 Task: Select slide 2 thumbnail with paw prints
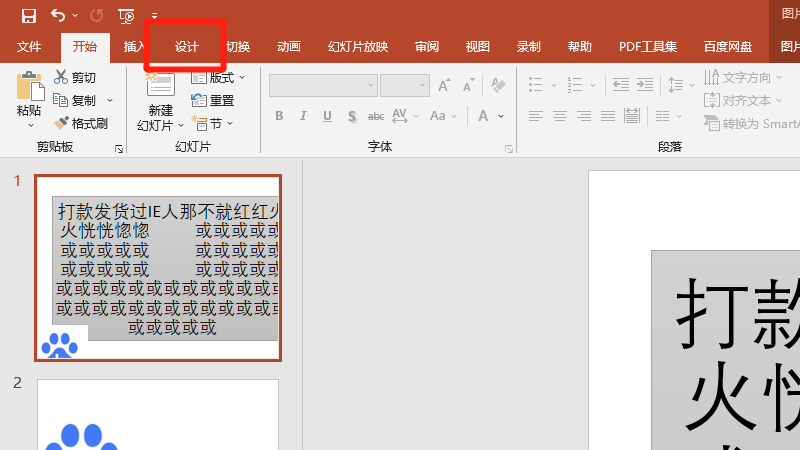[158, 415]
